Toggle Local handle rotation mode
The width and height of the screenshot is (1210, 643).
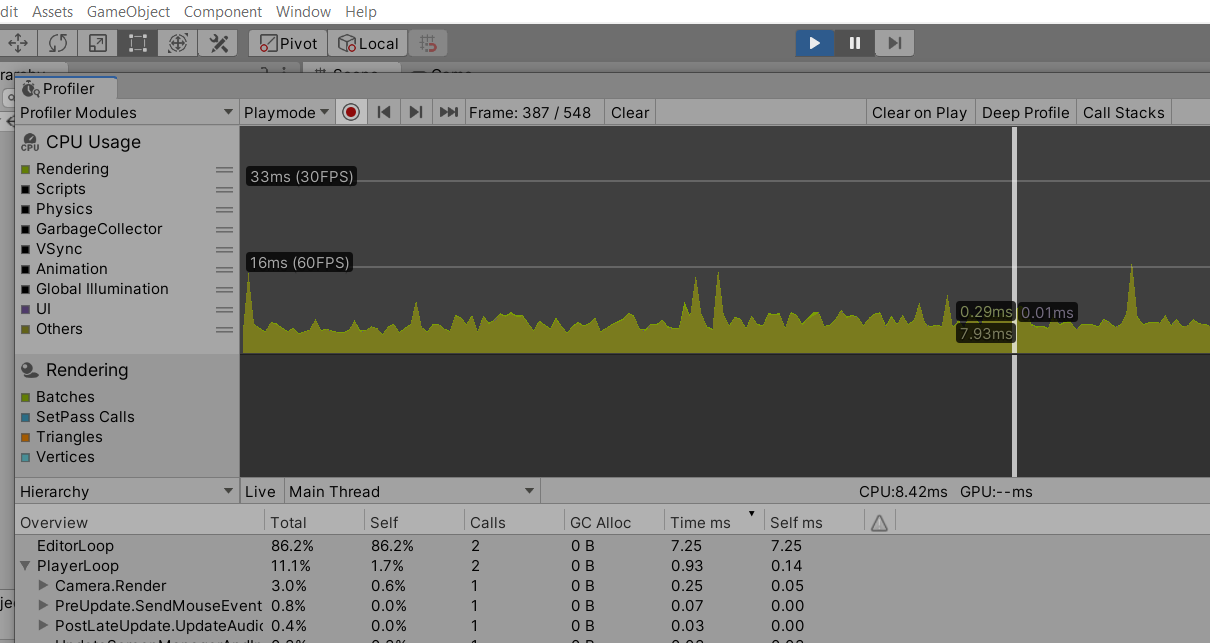point(368,43)
